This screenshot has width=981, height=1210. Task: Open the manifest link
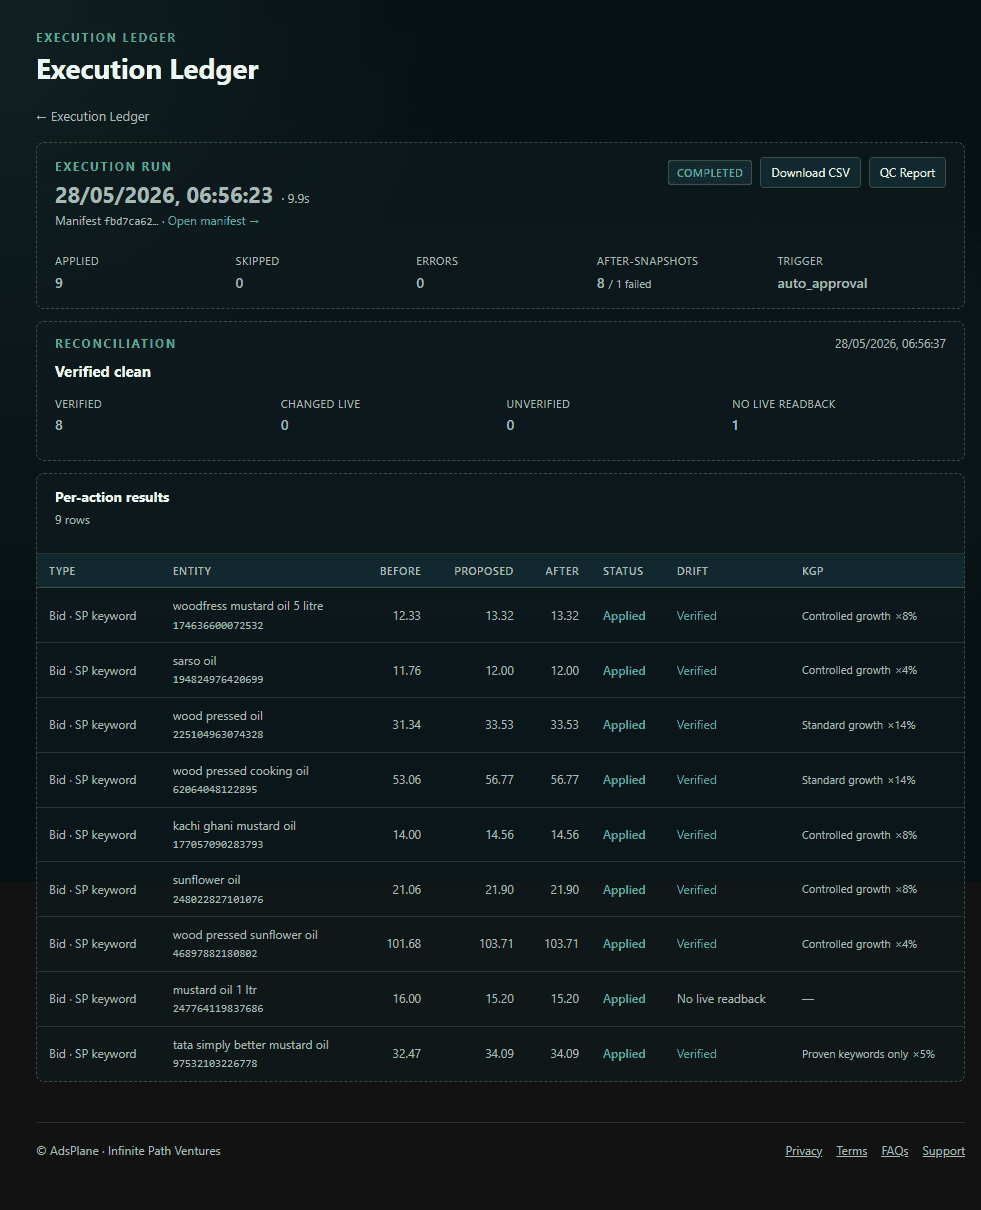(213, 221)
